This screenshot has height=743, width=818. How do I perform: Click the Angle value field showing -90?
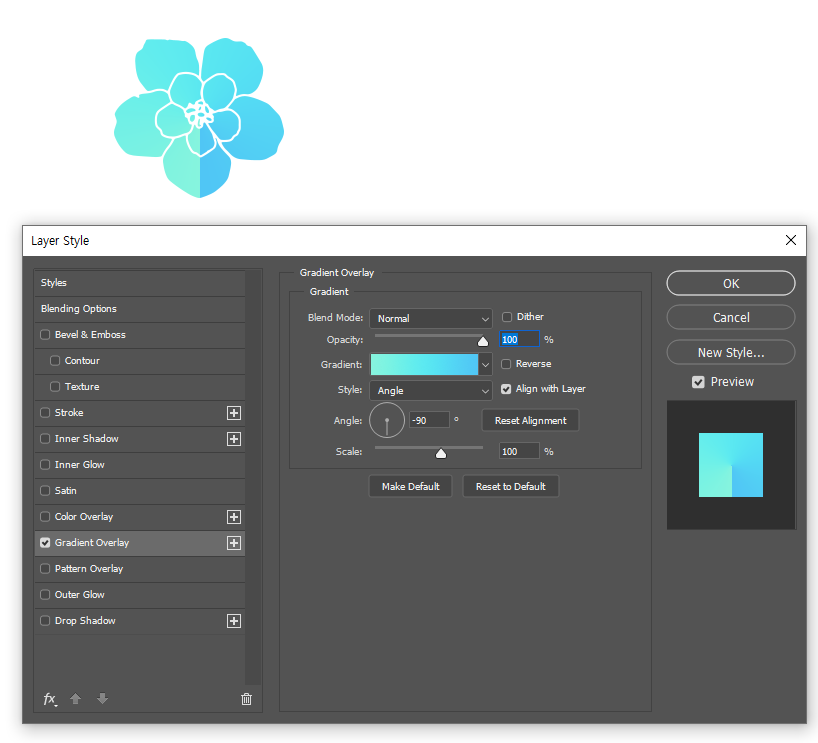point(429,420)
